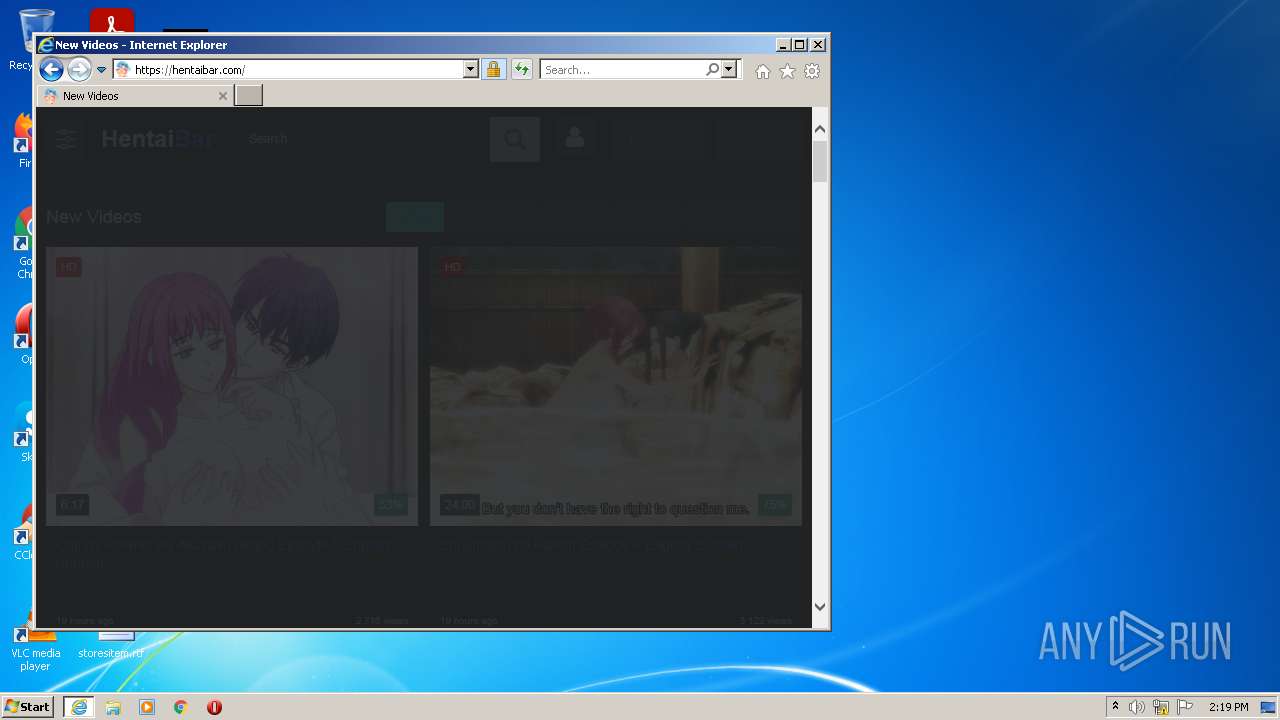Open the volume speaker tray icon
1280x720 pixels.
pyautogui.click(x=1137, y=707)
